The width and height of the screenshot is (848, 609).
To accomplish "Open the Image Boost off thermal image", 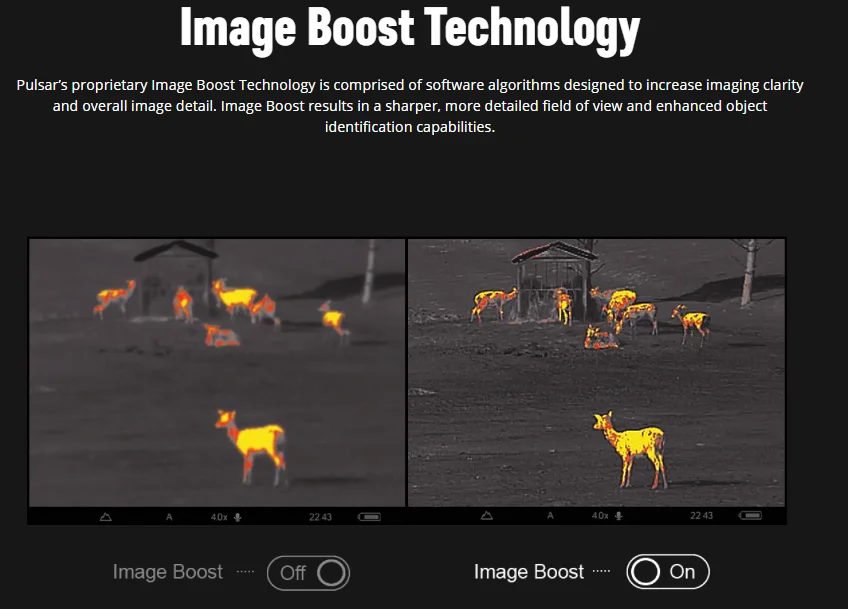I will [217, 373].
